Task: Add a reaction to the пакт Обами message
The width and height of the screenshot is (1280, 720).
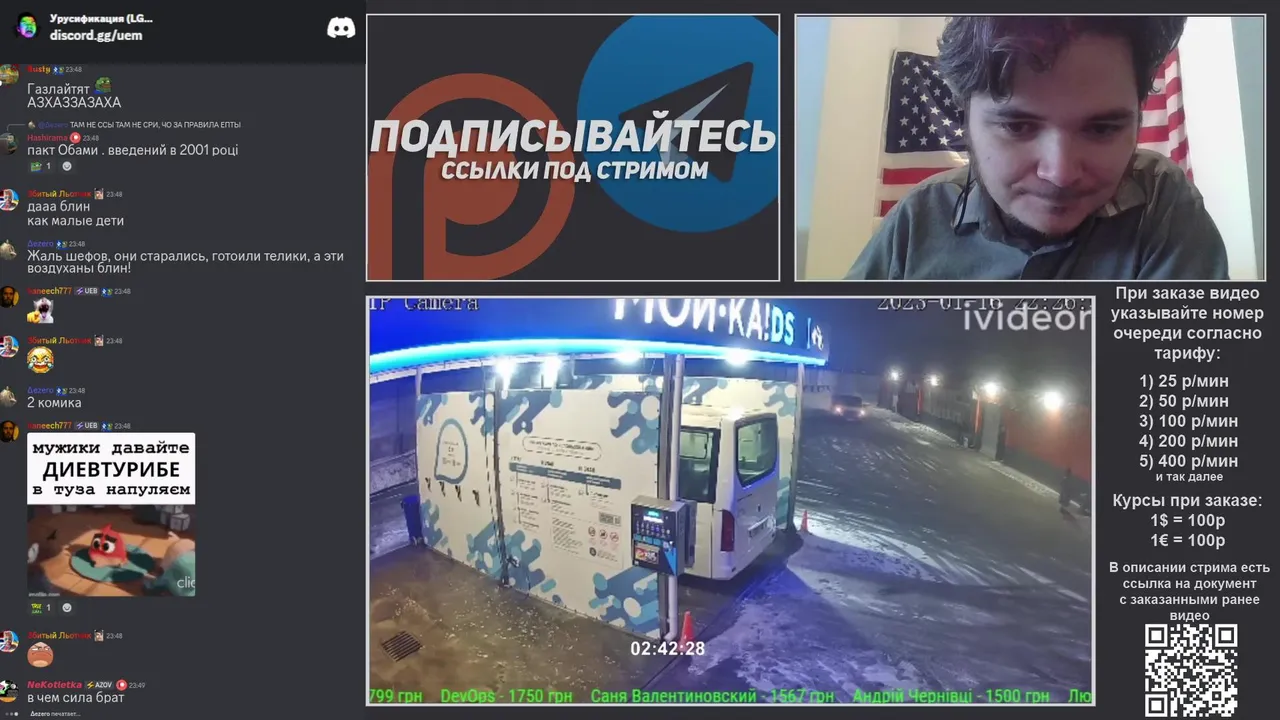Action: 67,166
